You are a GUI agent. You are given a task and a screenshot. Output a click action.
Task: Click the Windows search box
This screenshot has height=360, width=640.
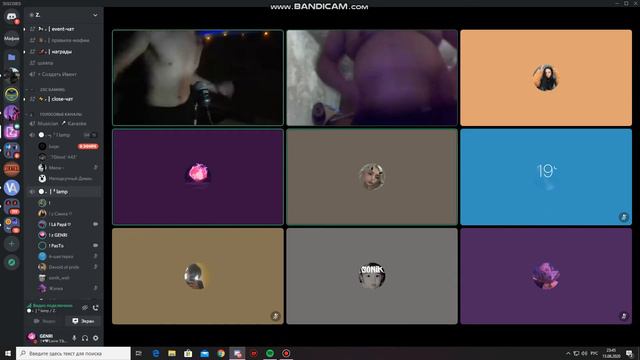(x=73, y=353)
